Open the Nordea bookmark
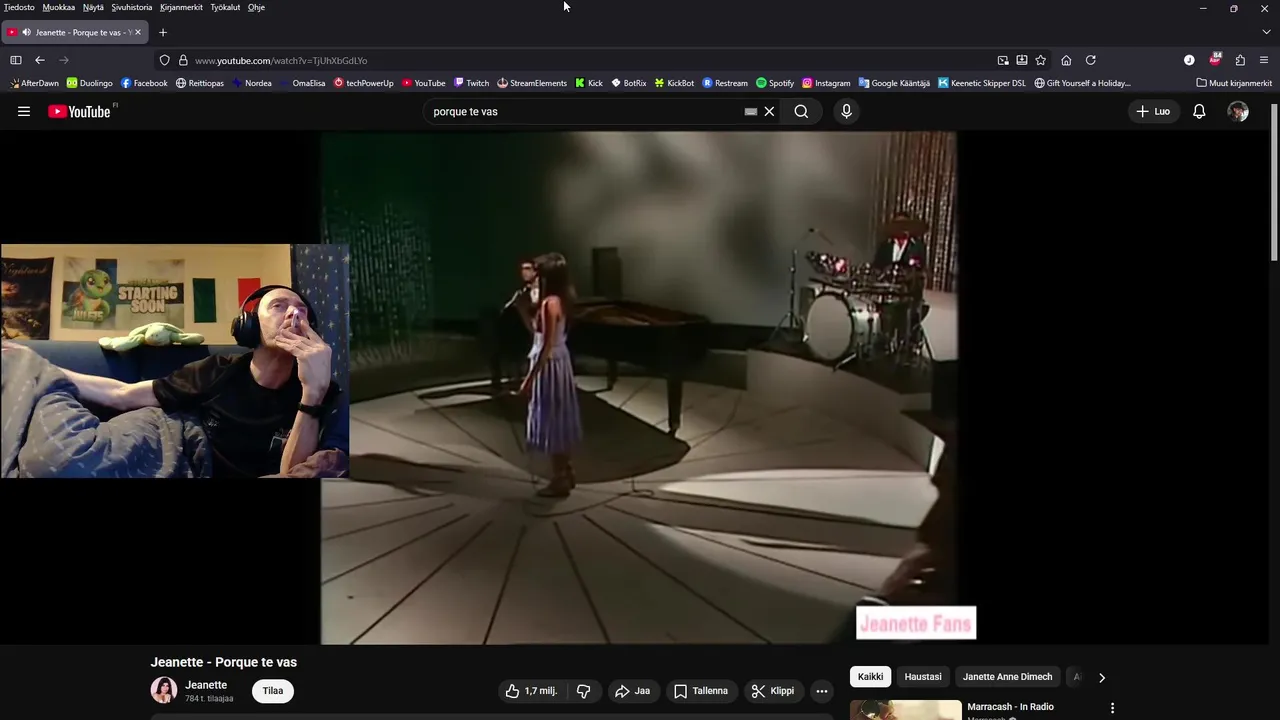 point(251,83)
